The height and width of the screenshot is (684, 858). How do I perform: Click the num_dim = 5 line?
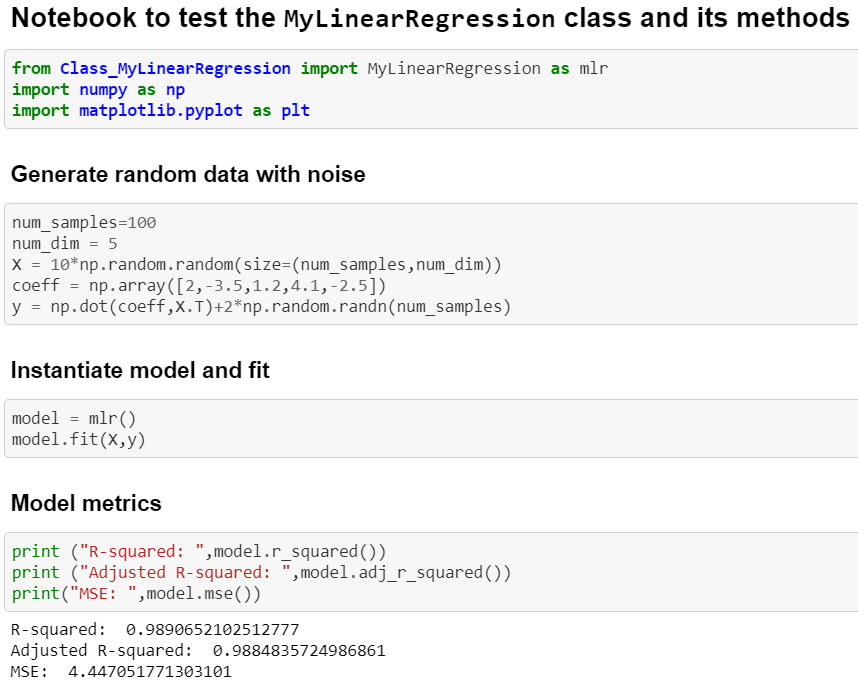tap(65, 244)
